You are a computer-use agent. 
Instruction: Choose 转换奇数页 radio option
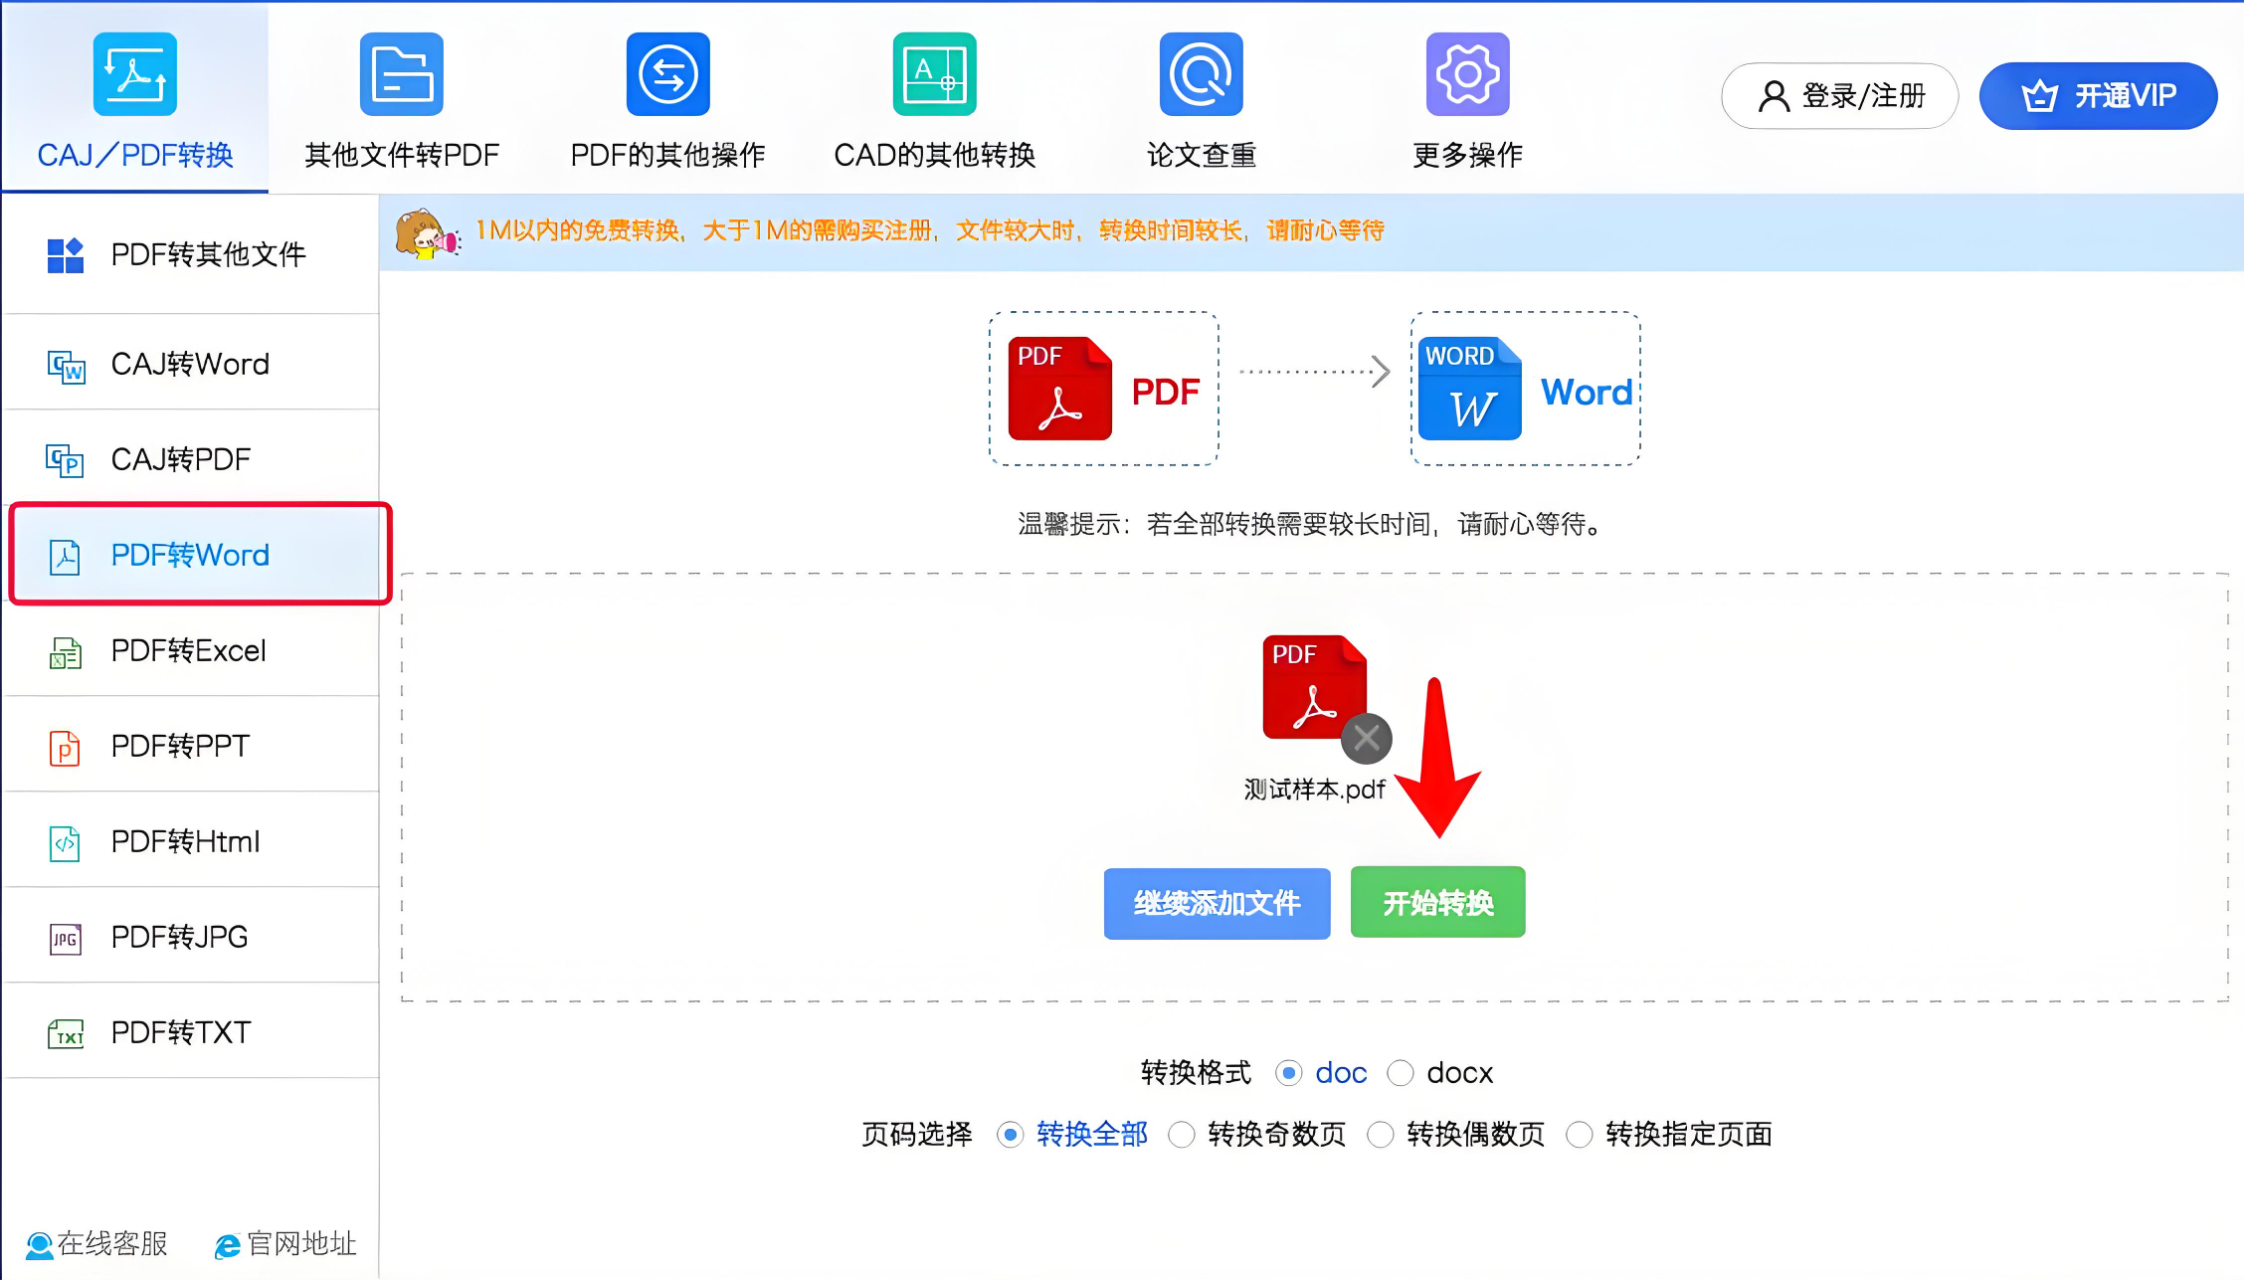click(x=1181, y=1135)
